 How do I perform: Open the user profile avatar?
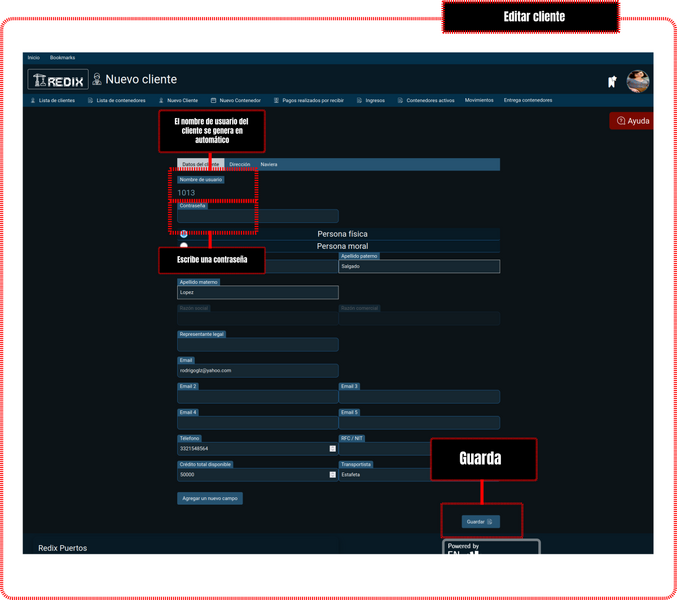[638, 81]
